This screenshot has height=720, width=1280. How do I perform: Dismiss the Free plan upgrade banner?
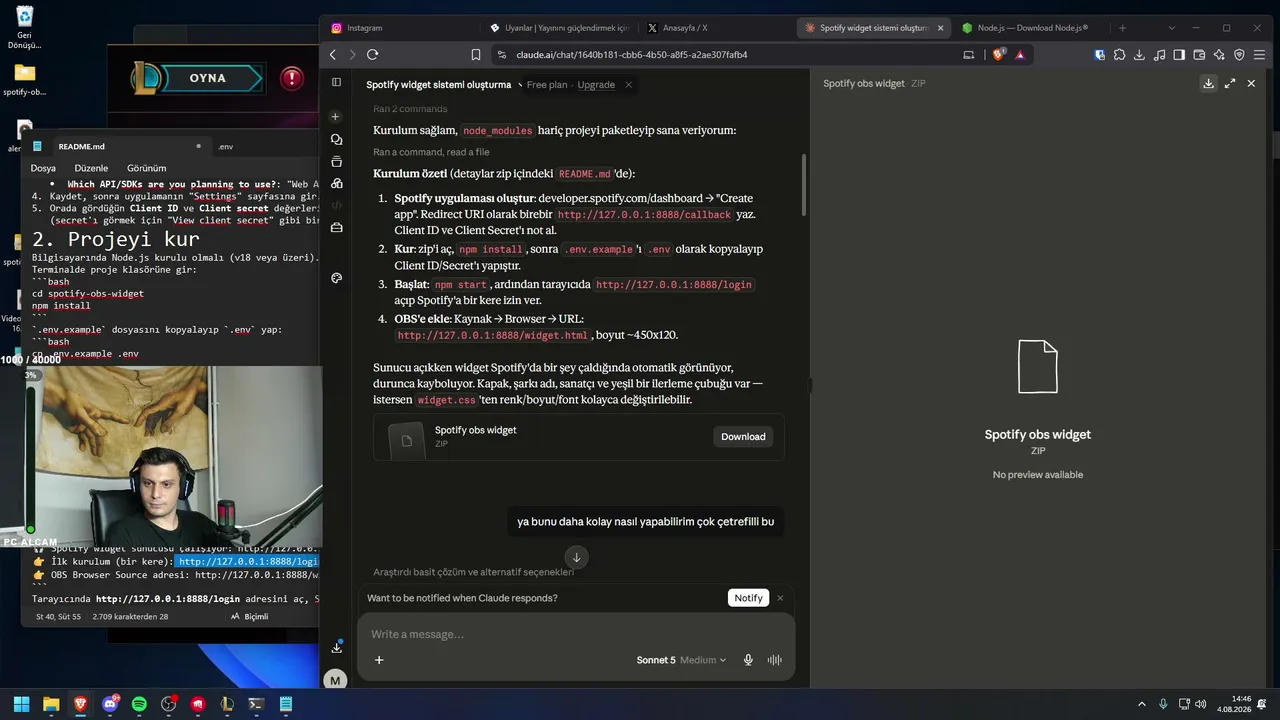[628, 85]
